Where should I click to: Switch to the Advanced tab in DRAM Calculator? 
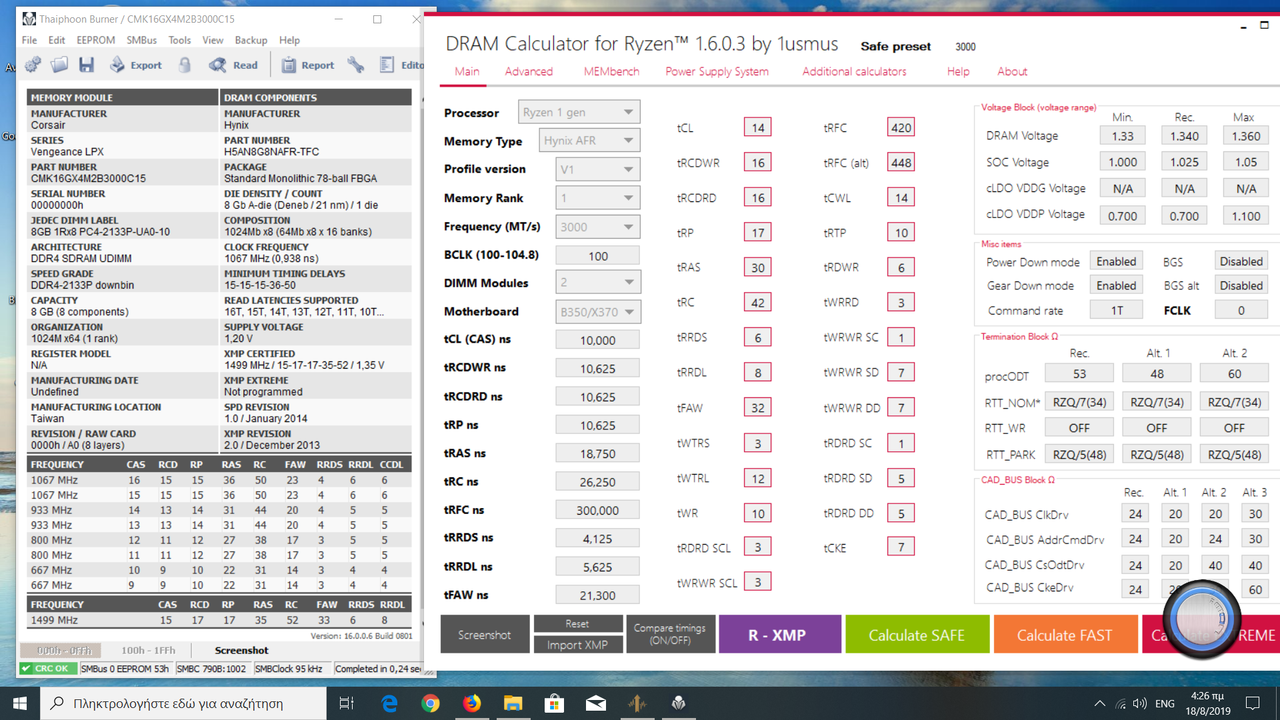click(529, 71)
